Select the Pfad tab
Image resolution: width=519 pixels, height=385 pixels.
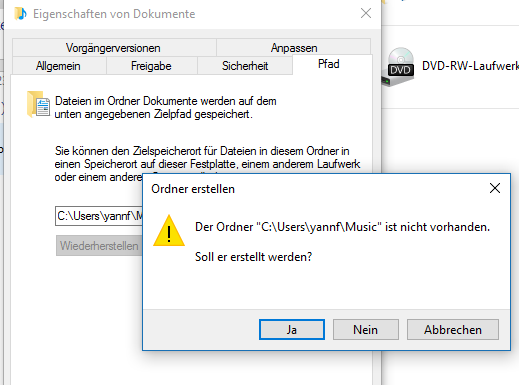[x=329, y=64]
